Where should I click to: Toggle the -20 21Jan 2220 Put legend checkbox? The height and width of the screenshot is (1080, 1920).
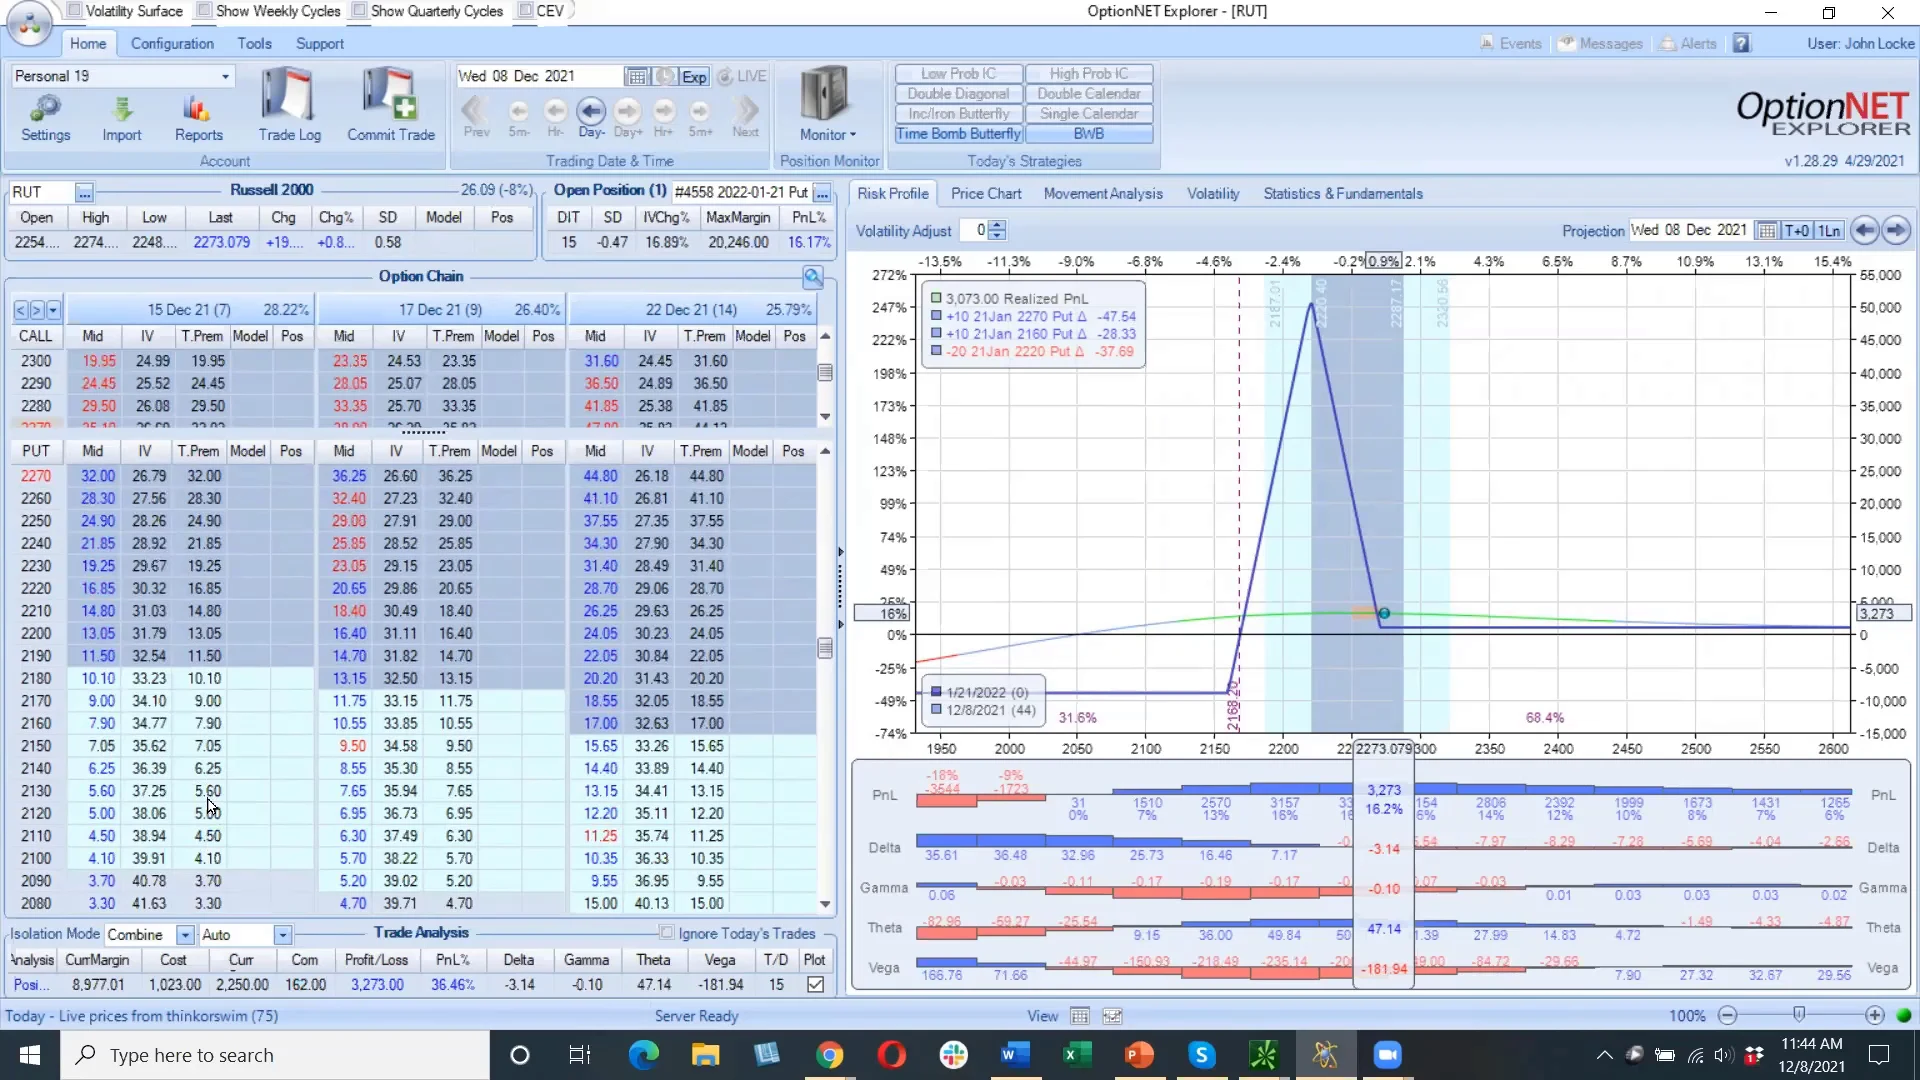pos(936,351)
